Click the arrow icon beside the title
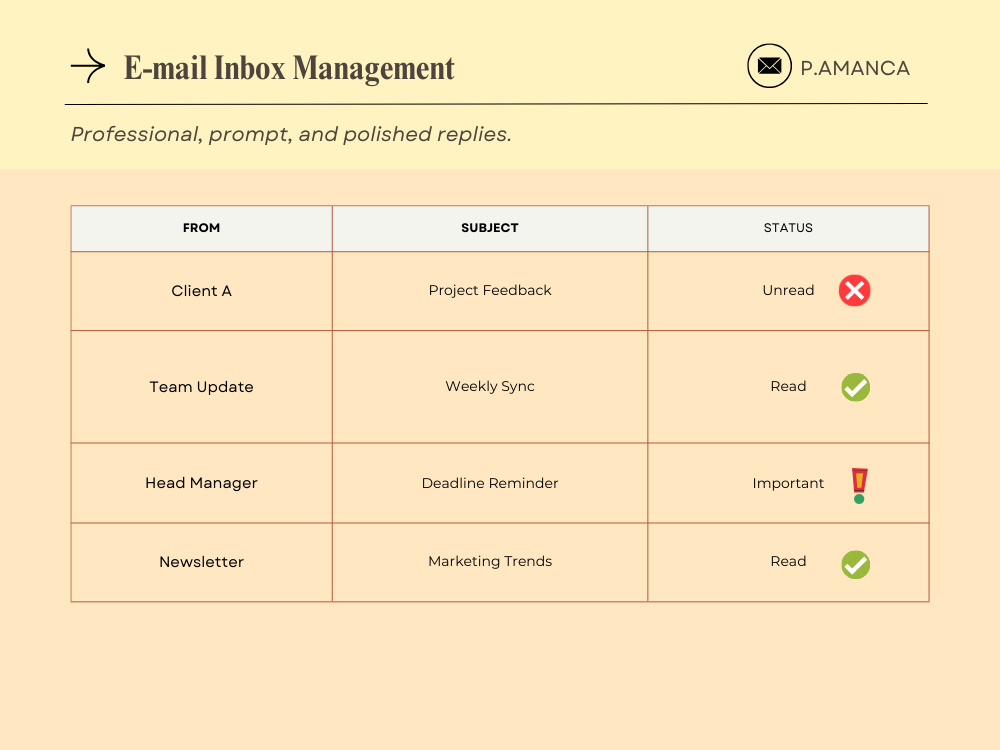The height and width of the screenshot is (750, 1000). coord(88,66)
